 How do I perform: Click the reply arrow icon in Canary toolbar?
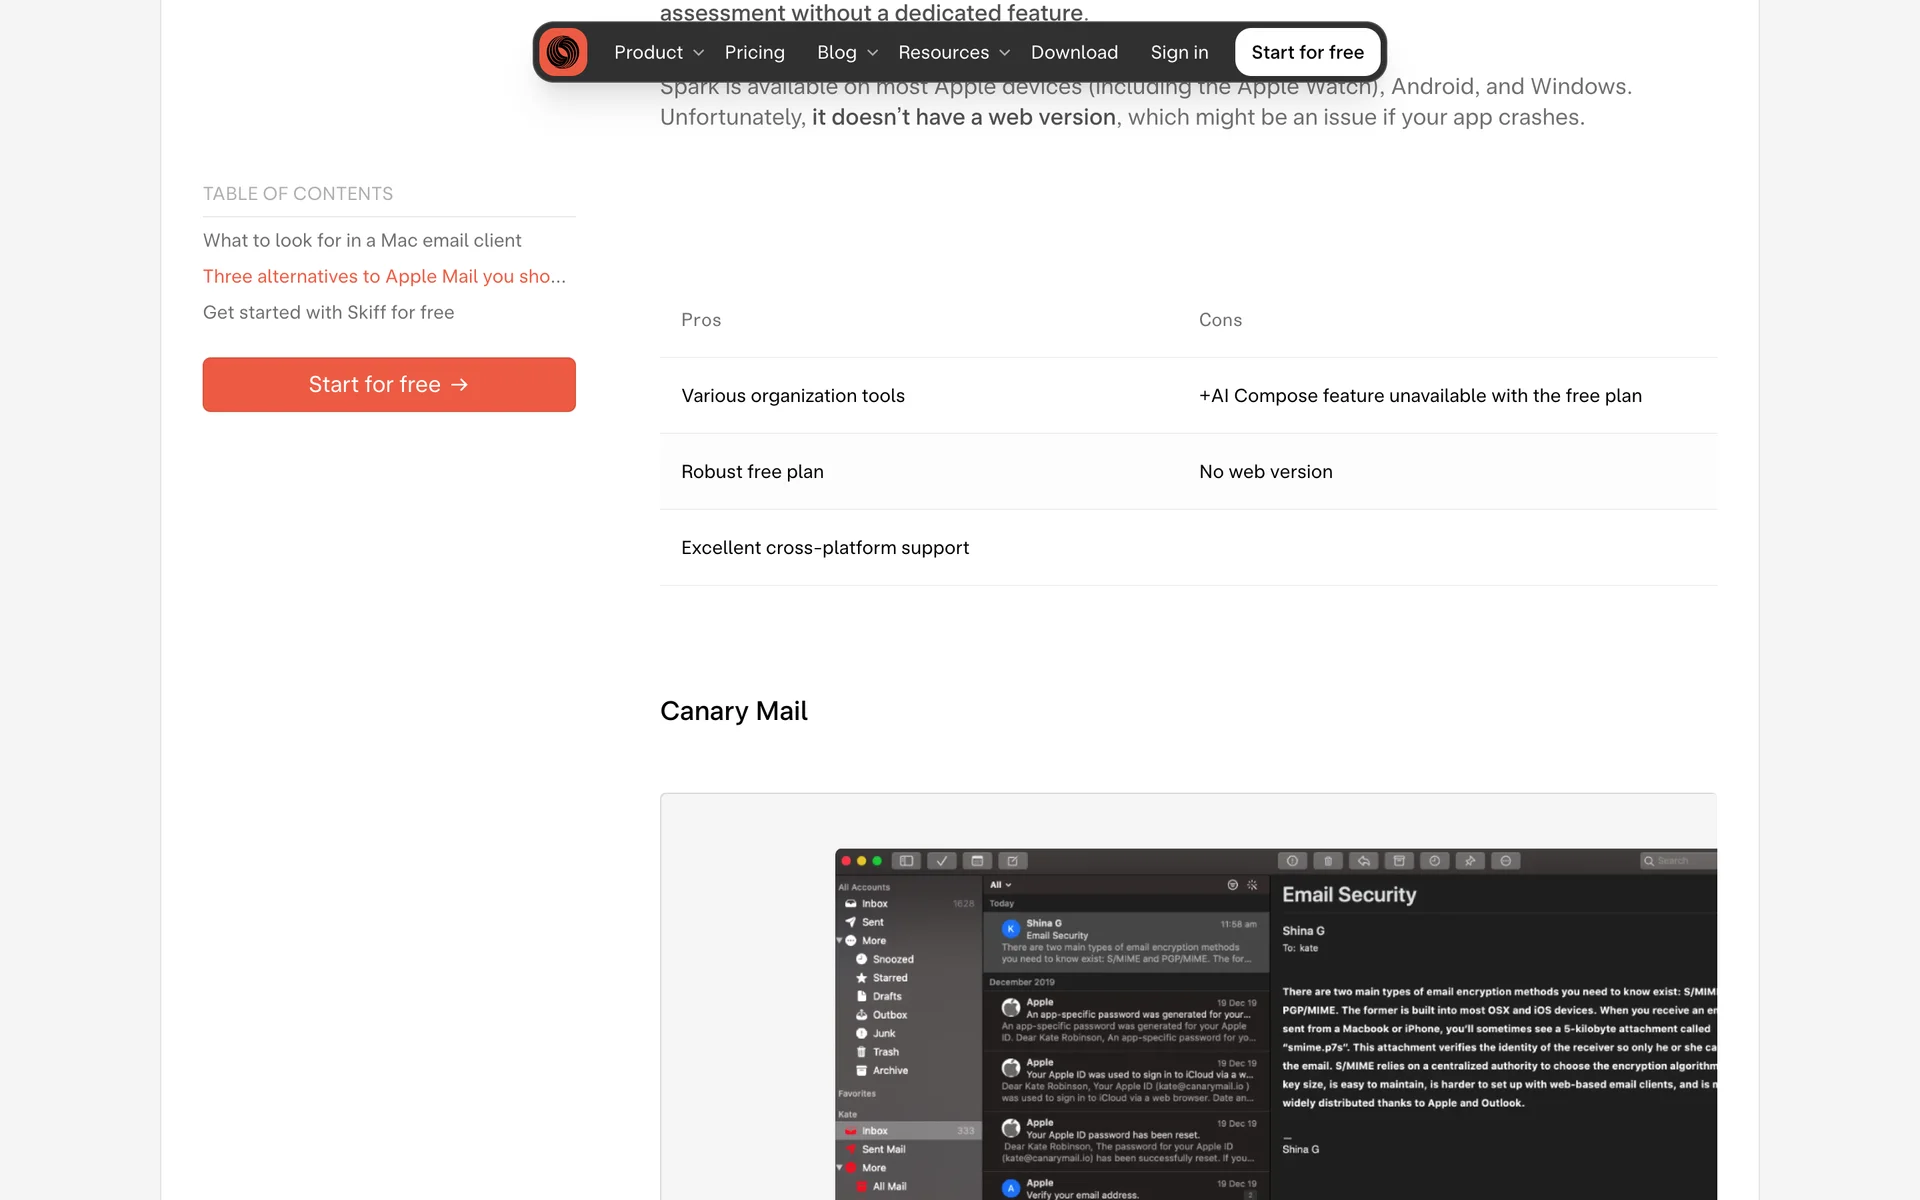[1363, 861]
